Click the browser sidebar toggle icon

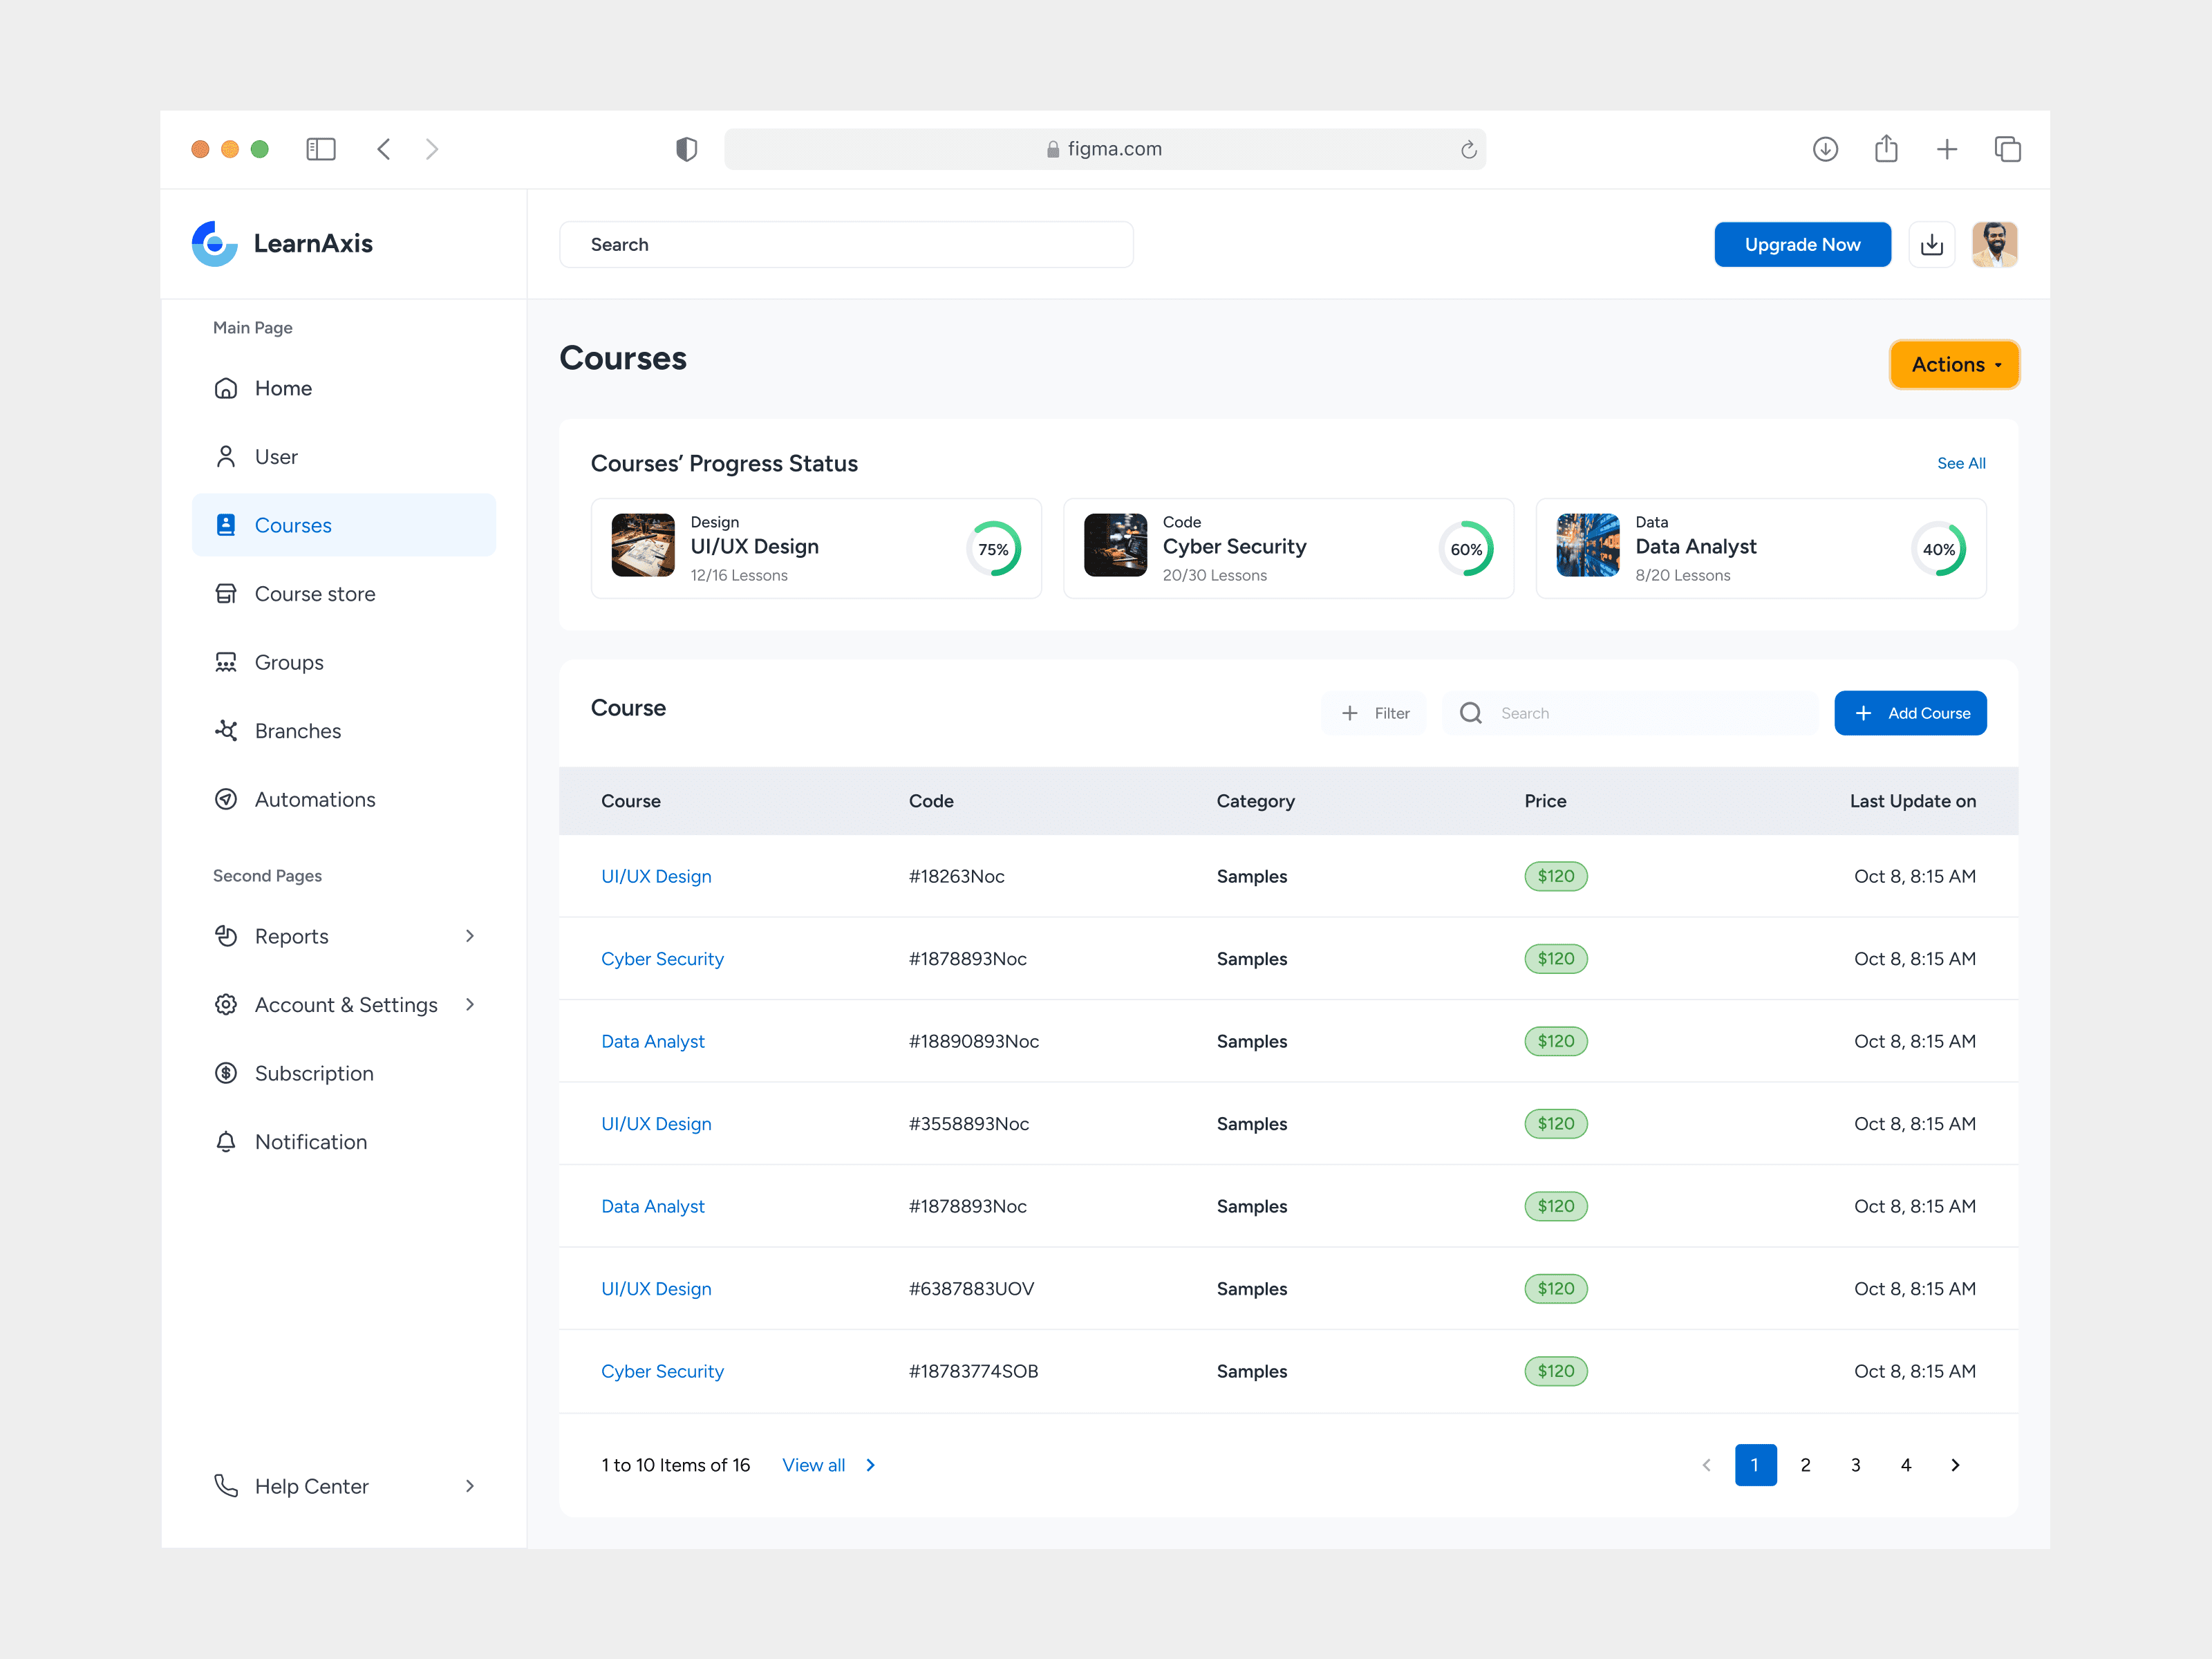[x=320, y=149]
